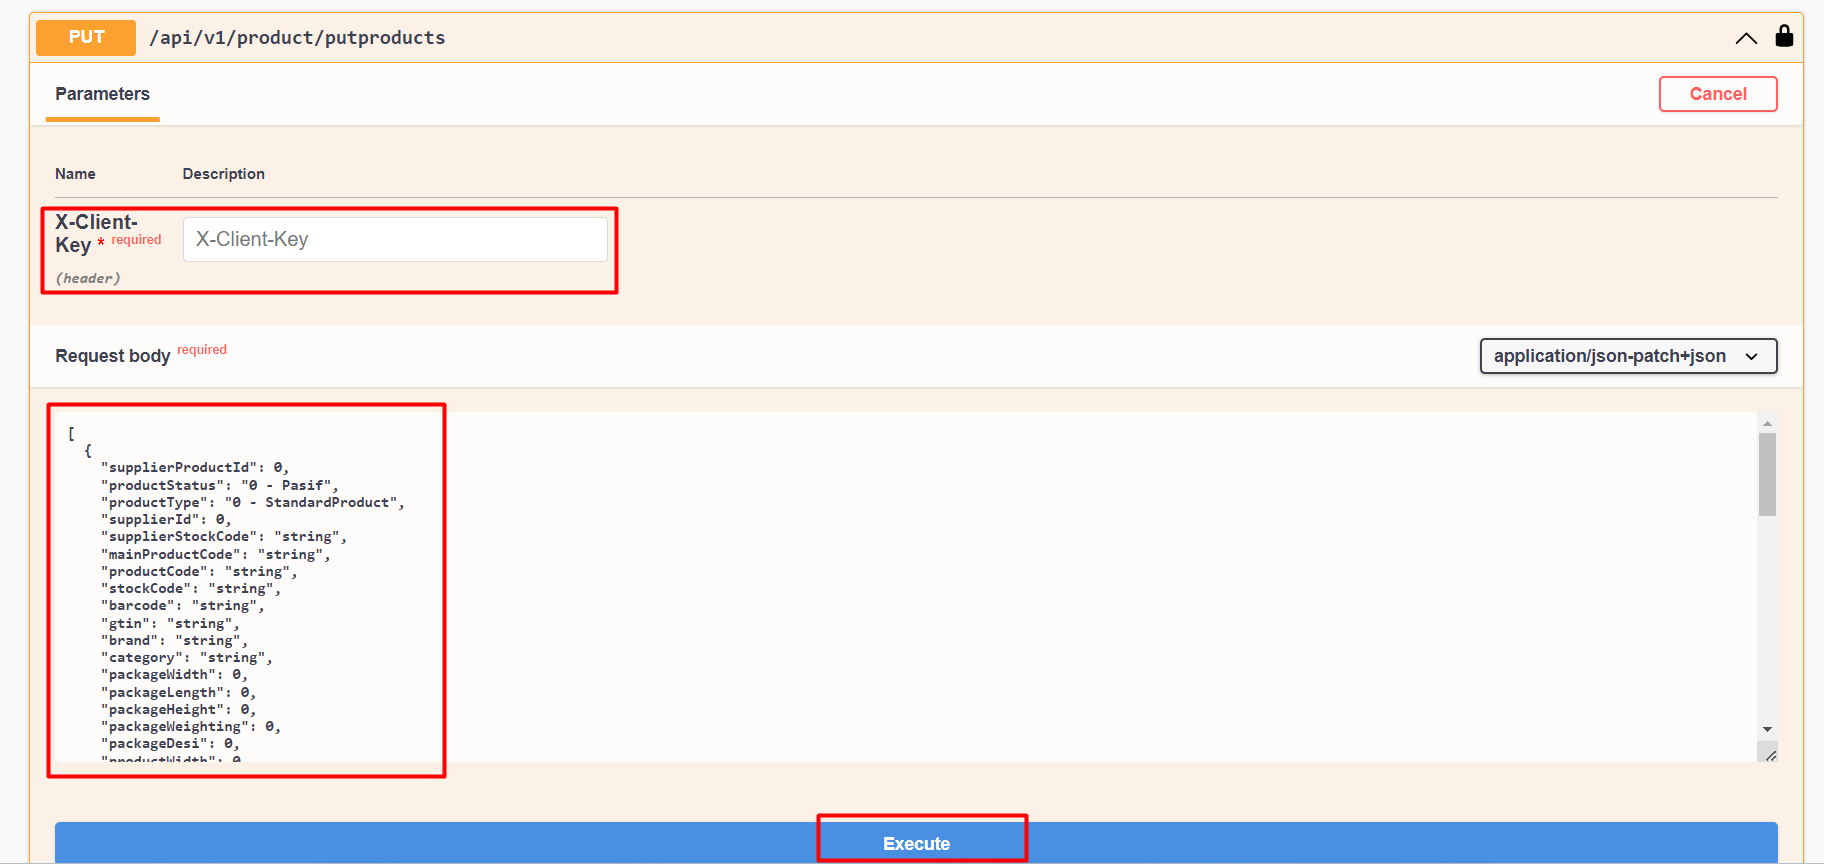Select the Parameters tab
This screenshot has height=864, width=1824.
tap(102, 94)
